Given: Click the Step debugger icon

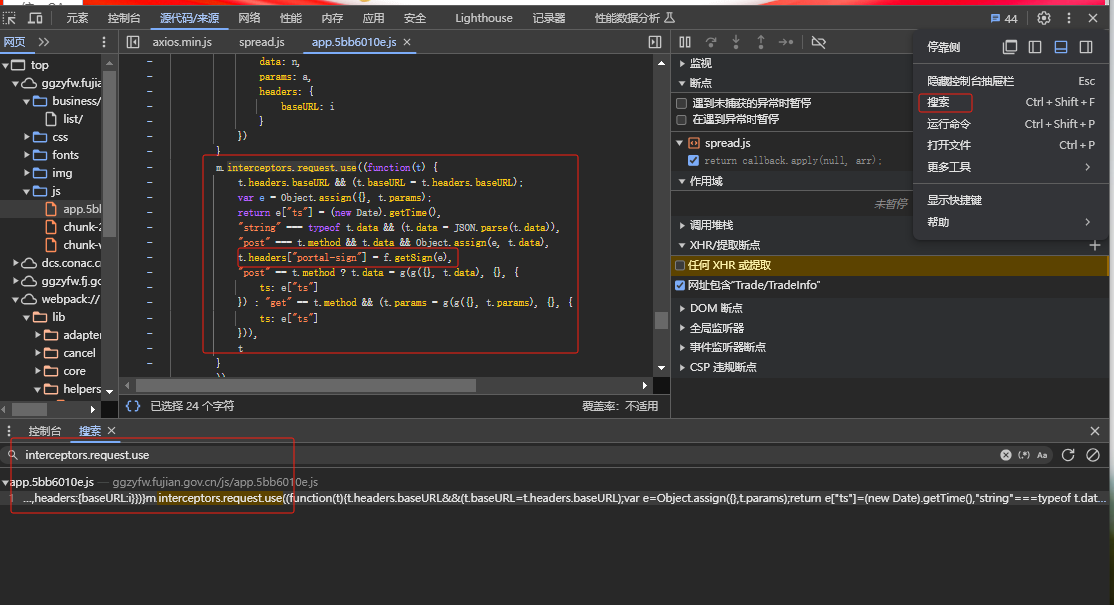Looking at the screenshot, I should pyautogui.click(x=786, y=42).
